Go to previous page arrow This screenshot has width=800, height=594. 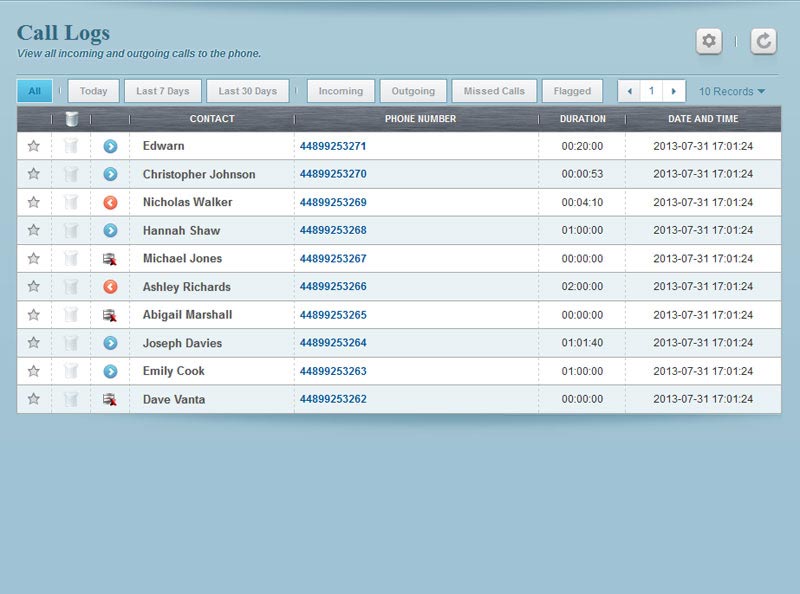point(629,91)
